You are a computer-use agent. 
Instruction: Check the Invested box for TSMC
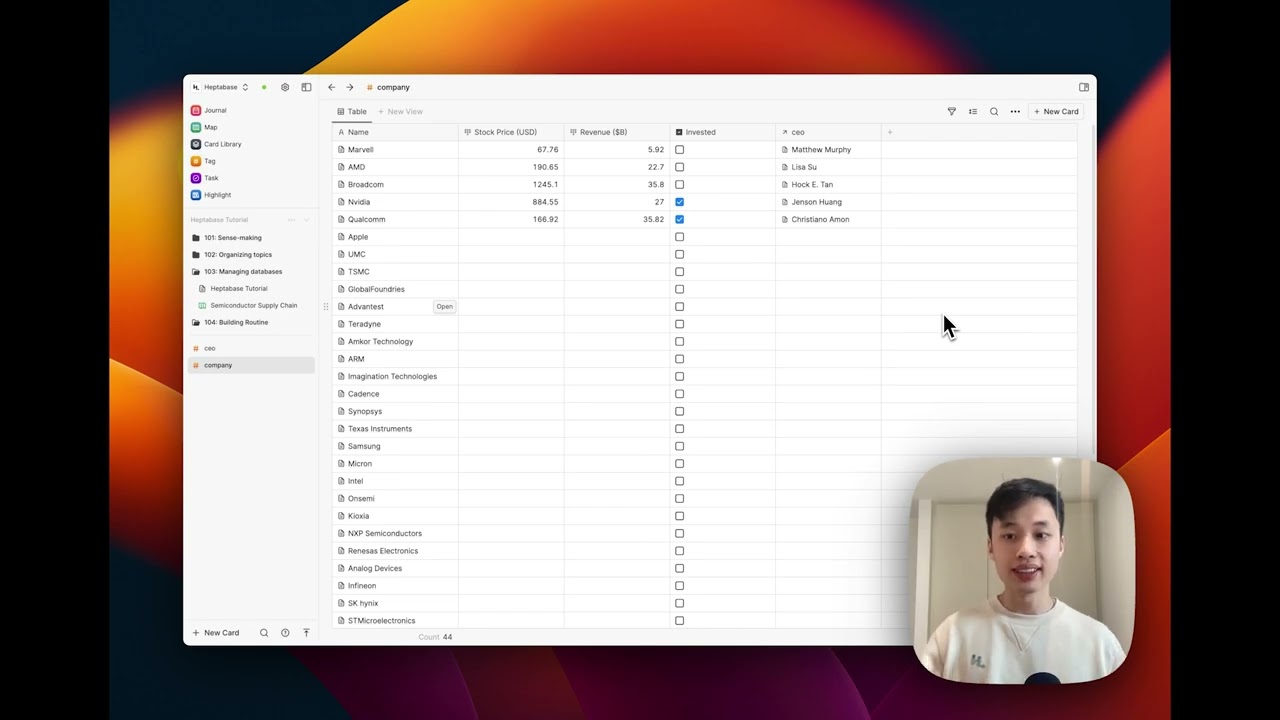[x=680, y=272]
